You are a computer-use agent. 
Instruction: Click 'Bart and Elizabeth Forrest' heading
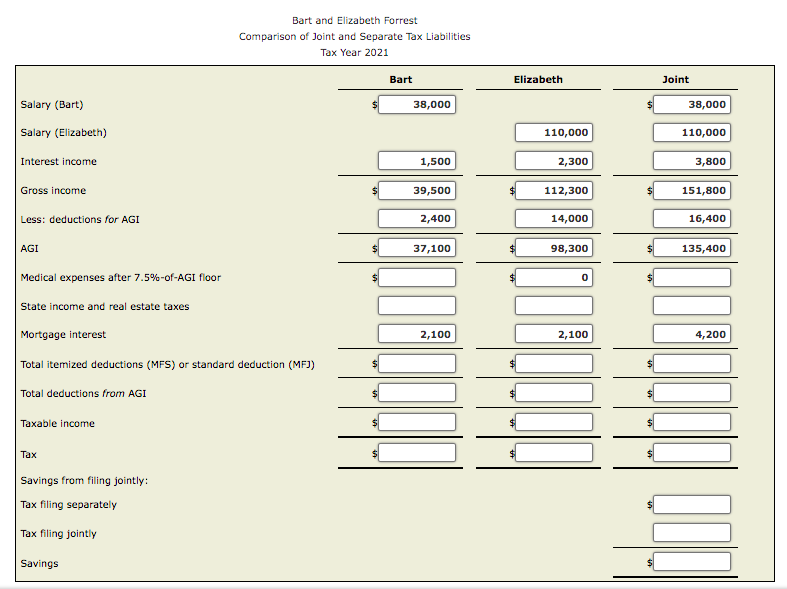354,21
